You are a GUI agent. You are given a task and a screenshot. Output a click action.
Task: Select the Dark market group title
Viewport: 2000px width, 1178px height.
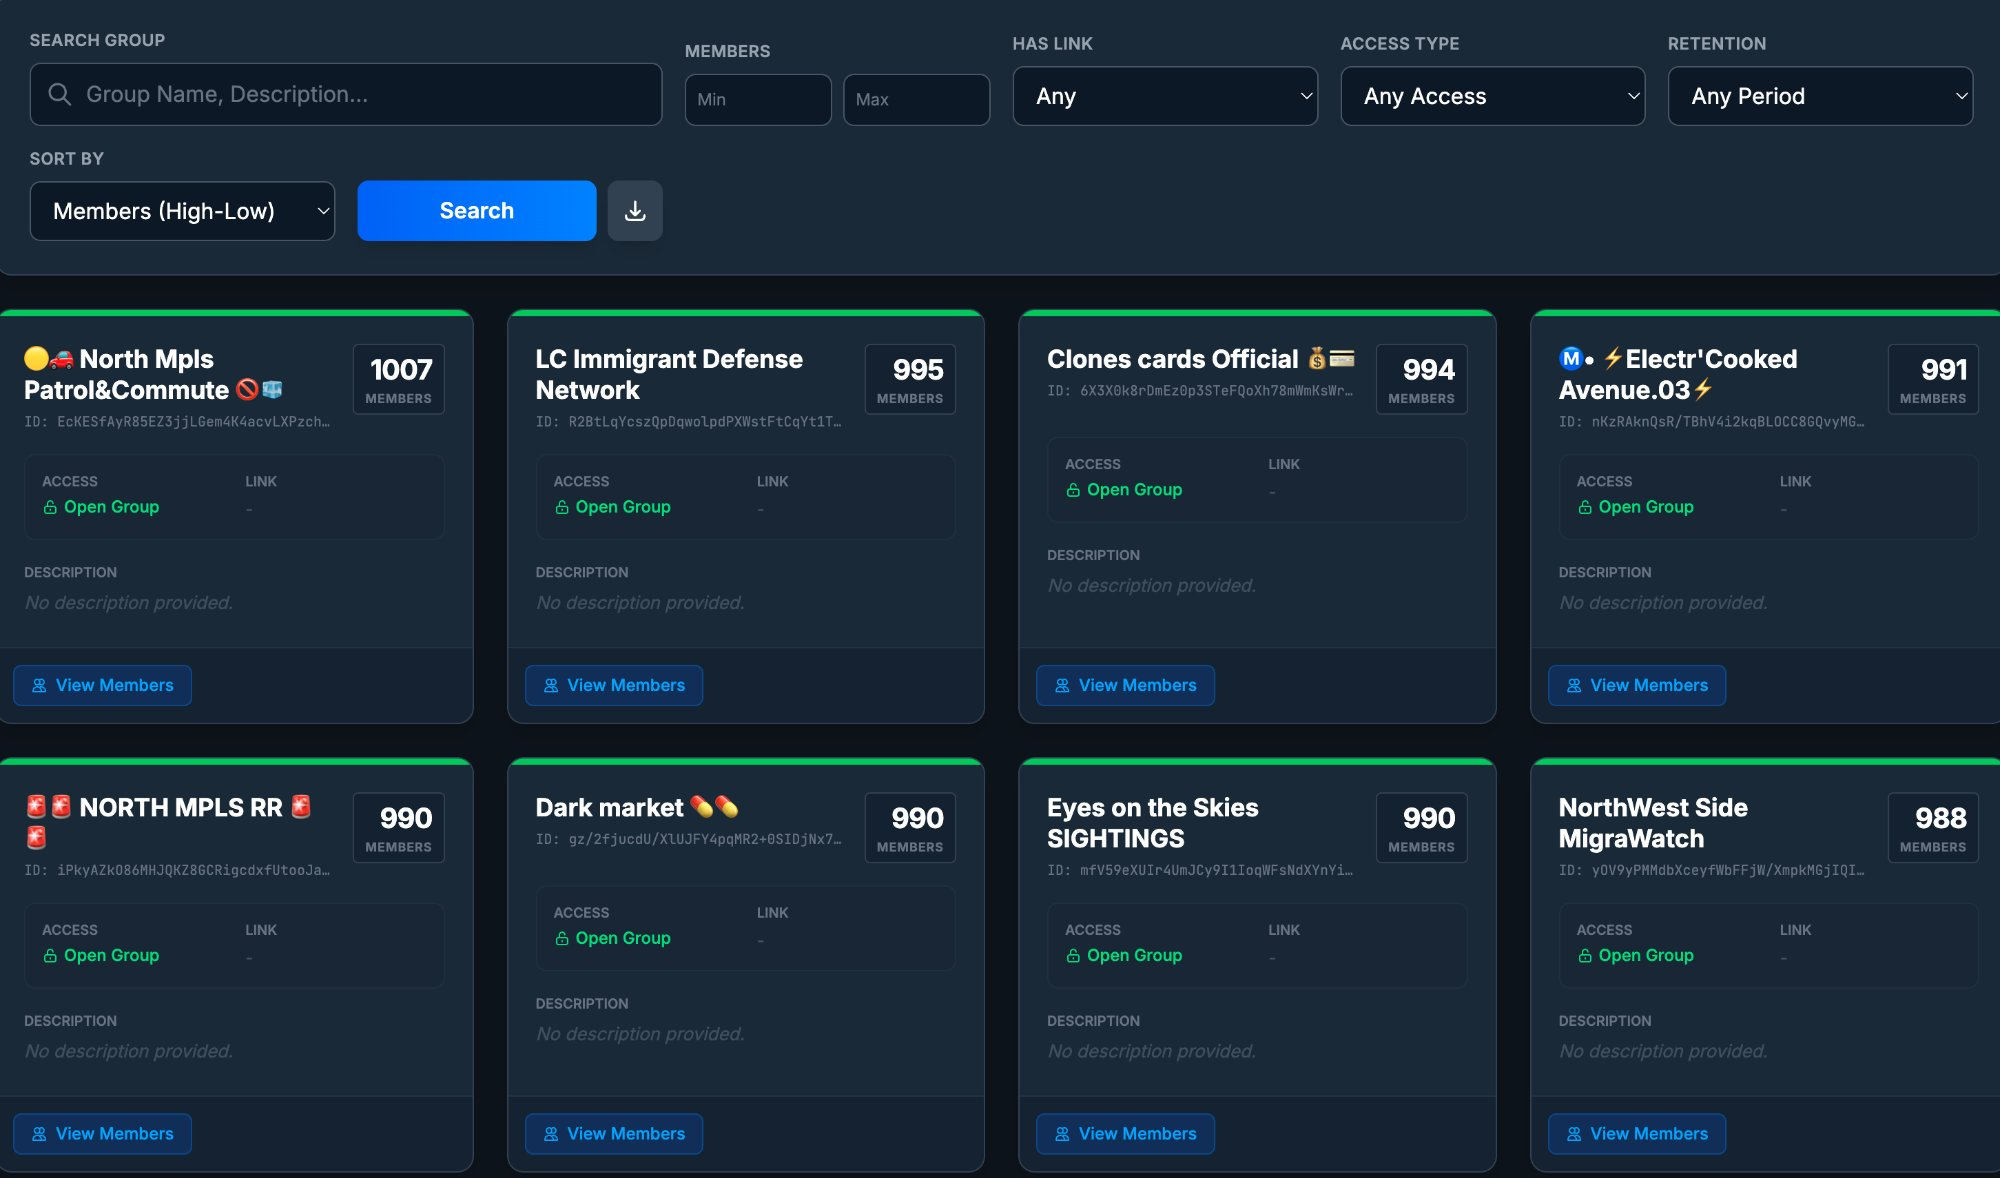click(609, 808)
